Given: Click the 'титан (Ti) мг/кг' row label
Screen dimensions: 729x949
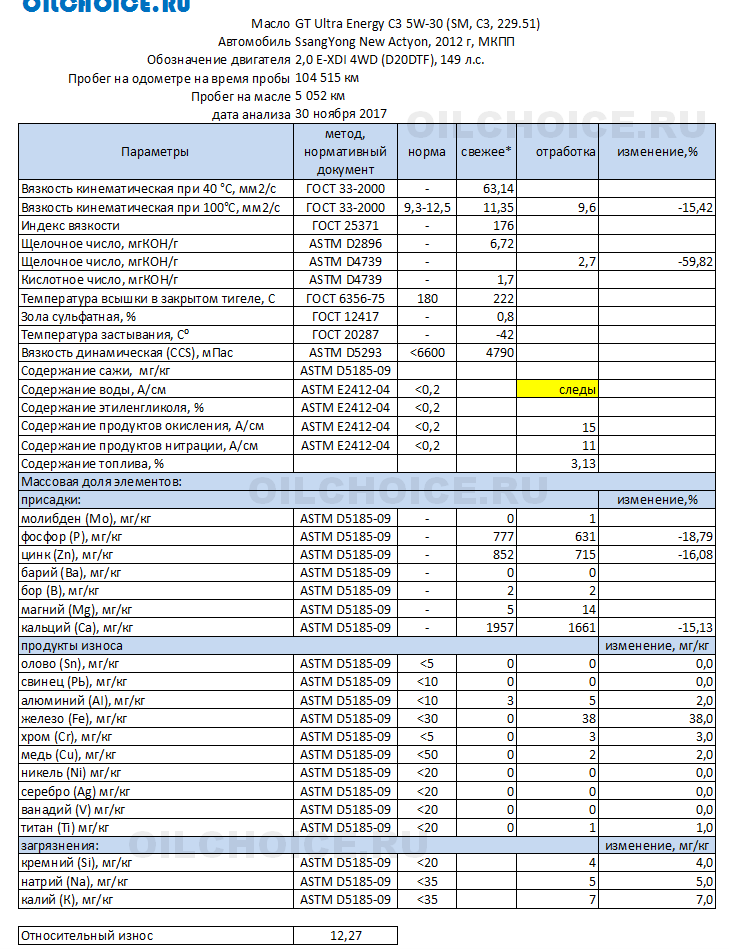Looking at the screenshot, I should point(65,828).
